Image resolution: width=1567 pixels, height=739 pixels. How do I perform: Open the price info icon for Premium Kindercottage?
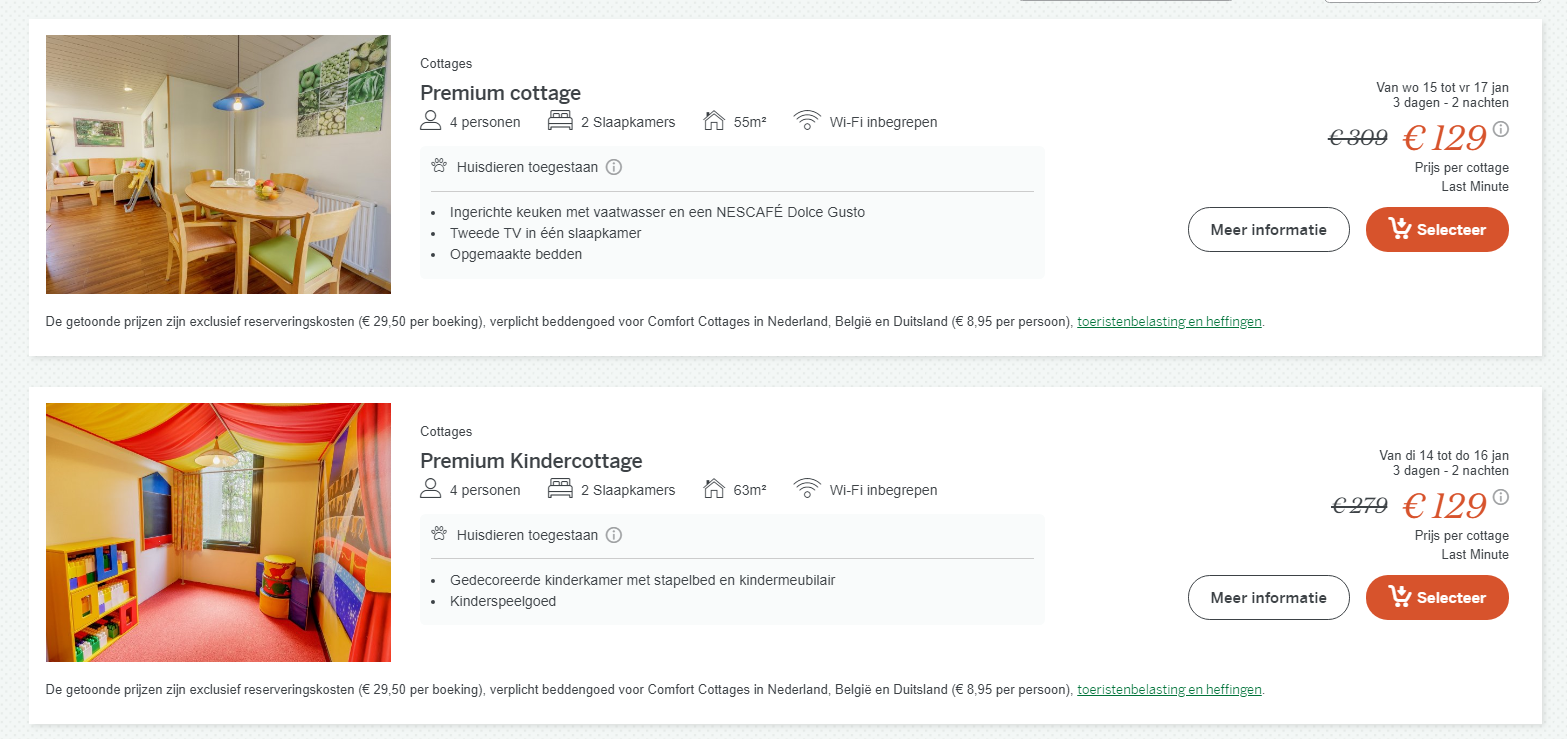pos(1499,497)
